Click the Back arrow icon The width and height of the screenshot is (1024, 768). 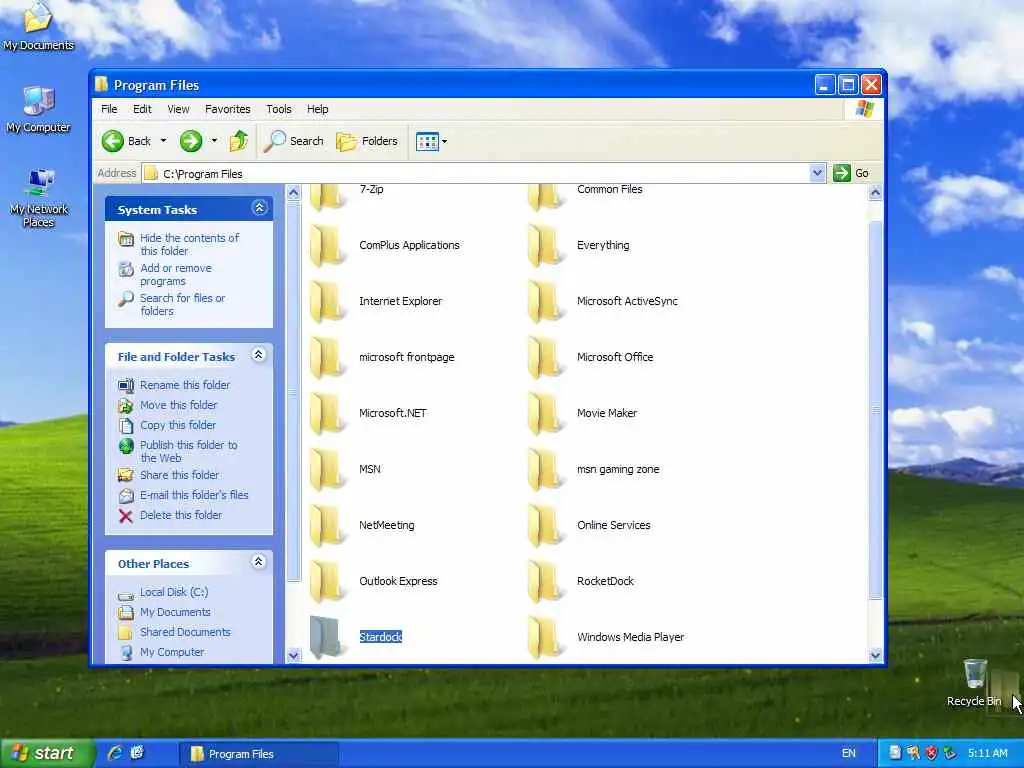click(x=113, y=141)
